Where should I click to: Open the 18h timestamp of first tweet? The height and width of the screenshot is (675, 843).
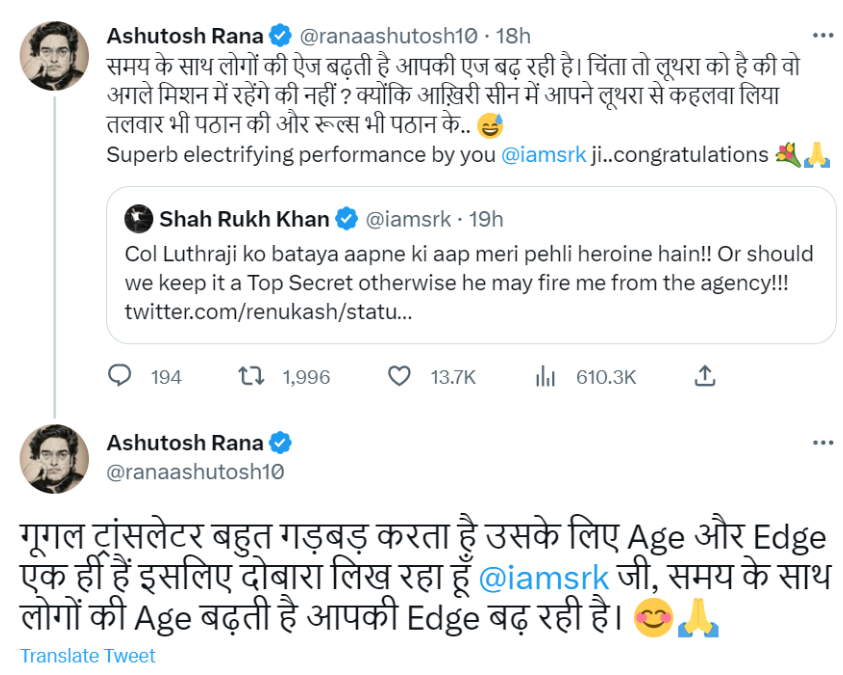513,36
